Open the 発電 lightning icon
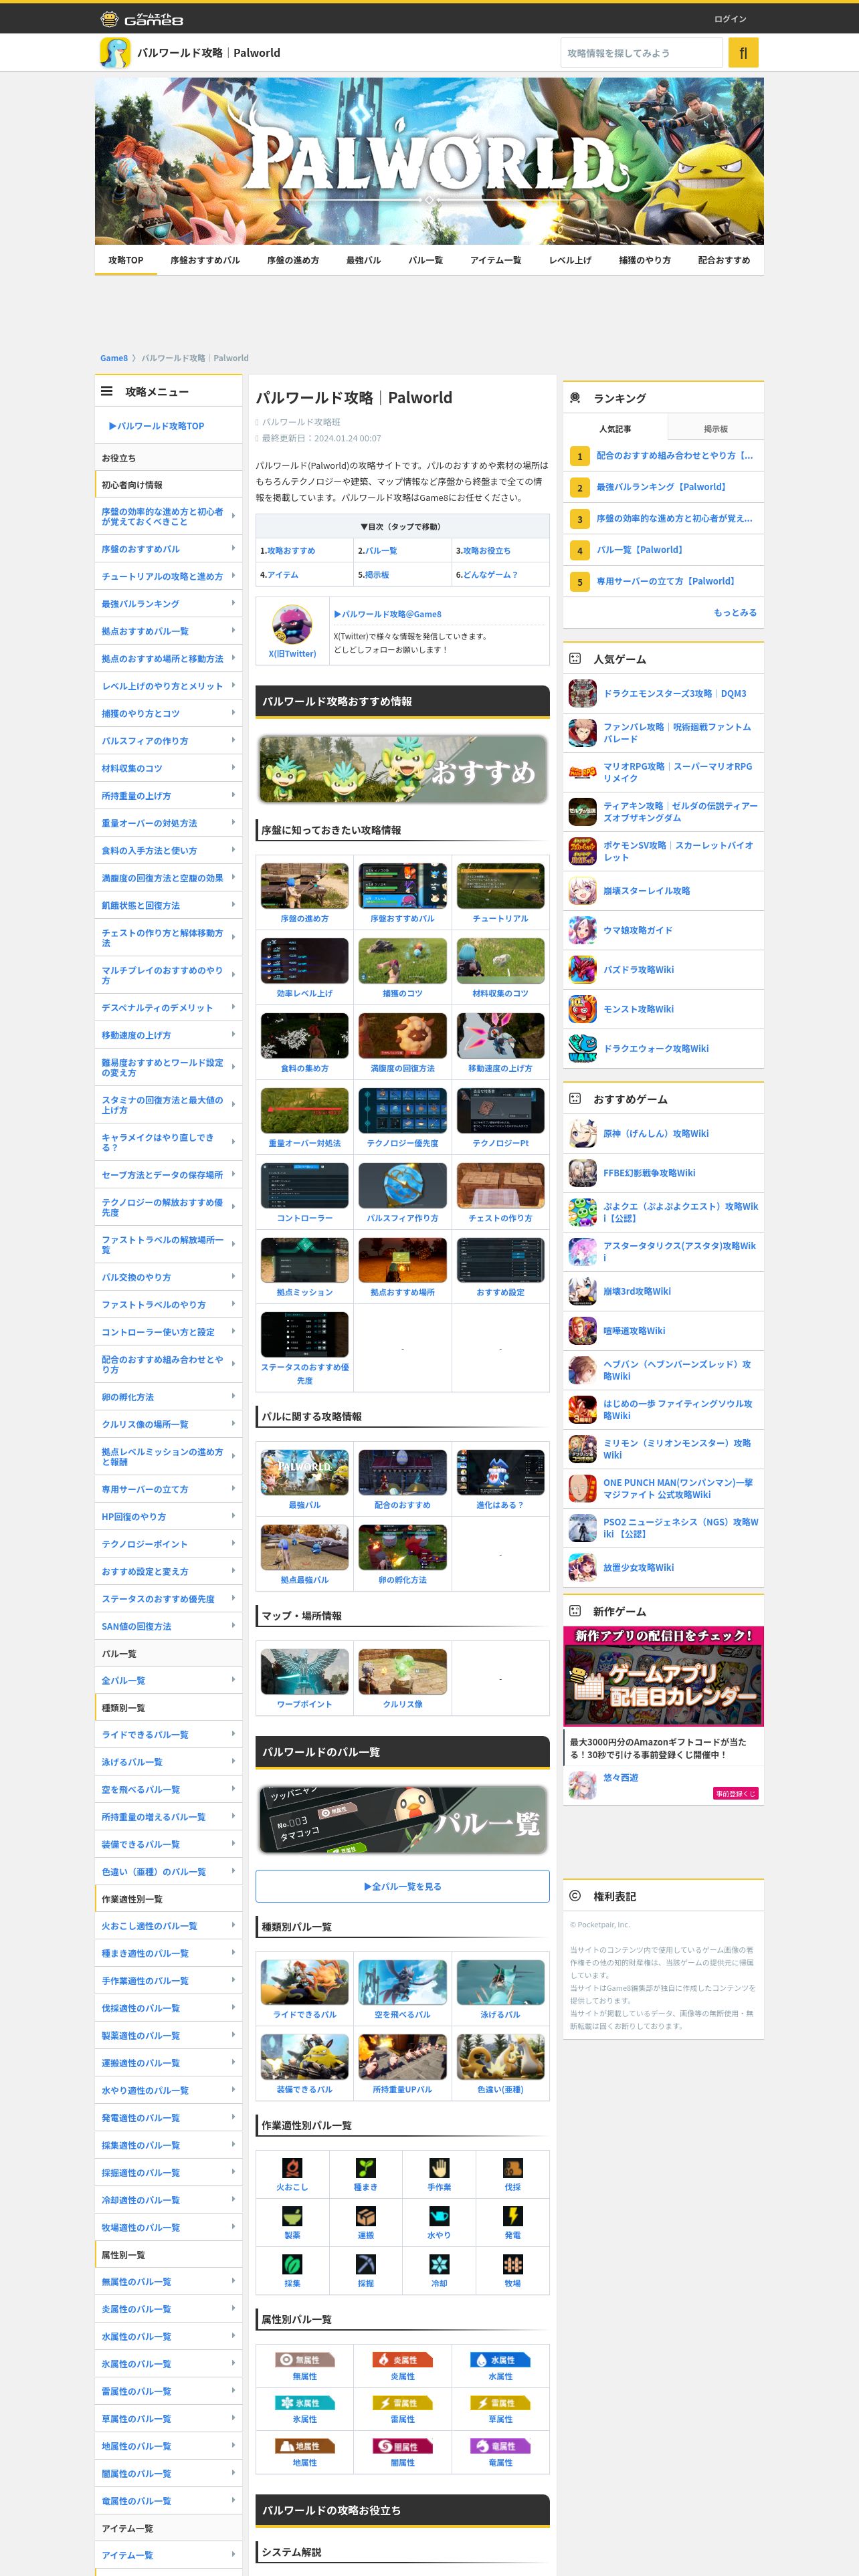 (x=513, y=2216)
